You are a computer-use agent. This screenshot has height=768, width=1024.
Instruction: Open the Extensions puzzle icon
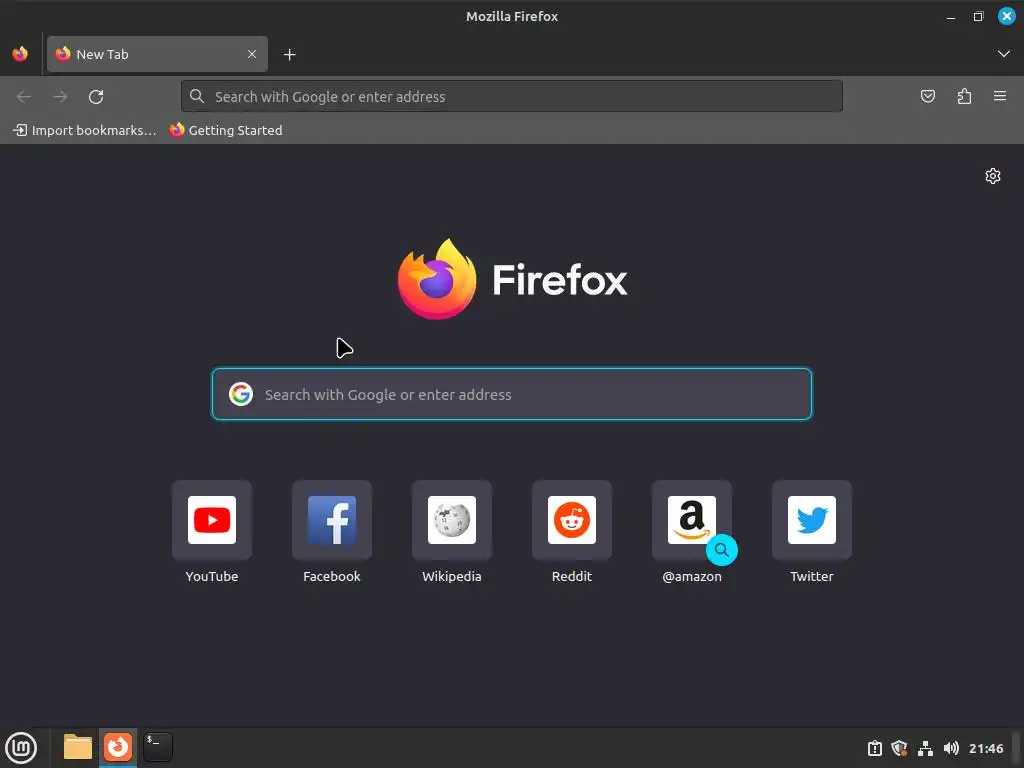pyautogui.click(x=964, y=97)
